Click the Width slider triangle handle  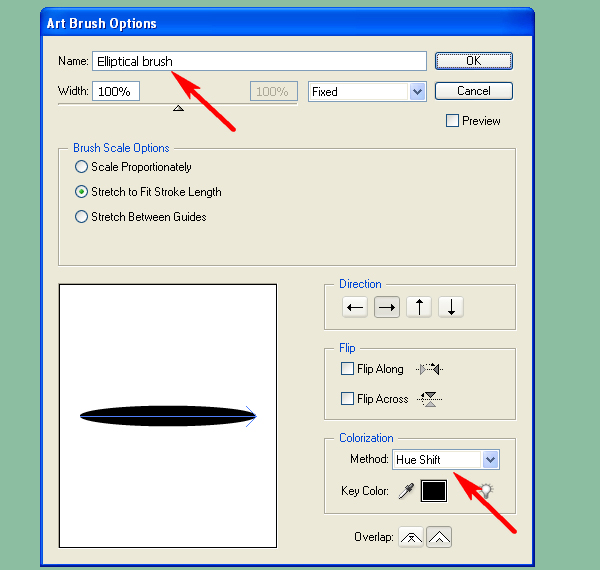pyautogui.click(x=178, y=108)
